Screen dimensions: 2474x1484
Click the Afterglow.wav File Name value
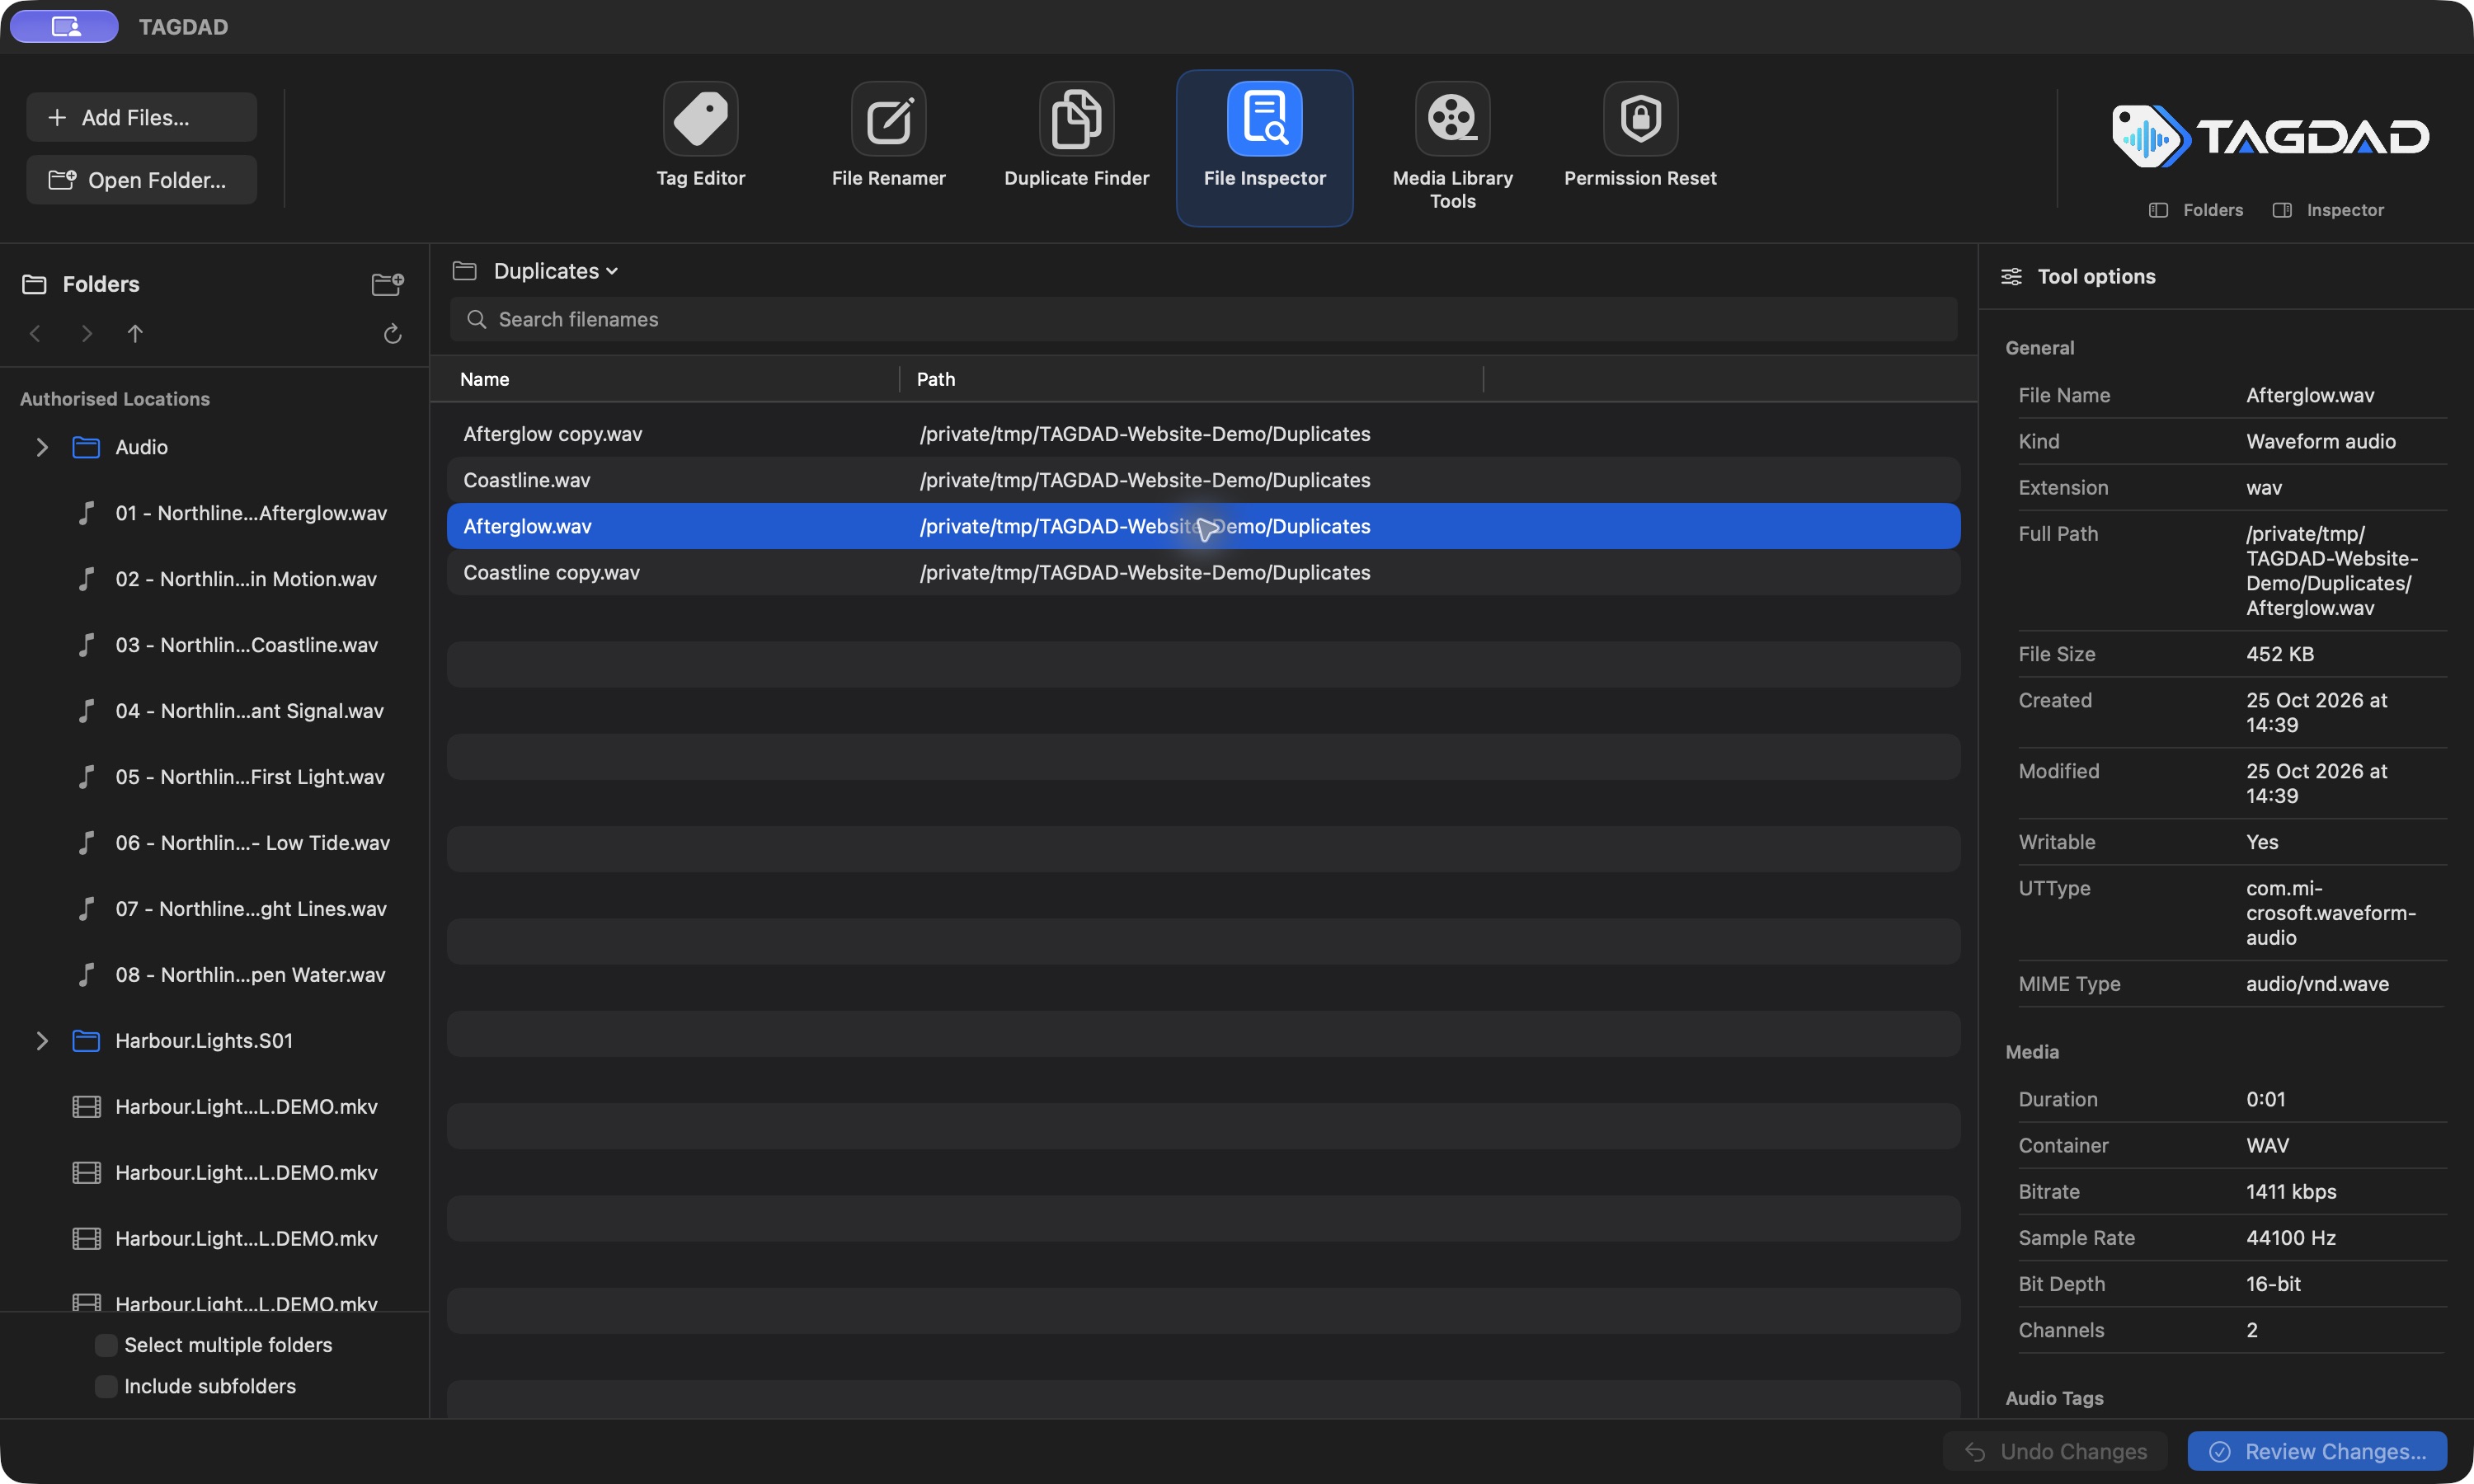point(2310,395)
